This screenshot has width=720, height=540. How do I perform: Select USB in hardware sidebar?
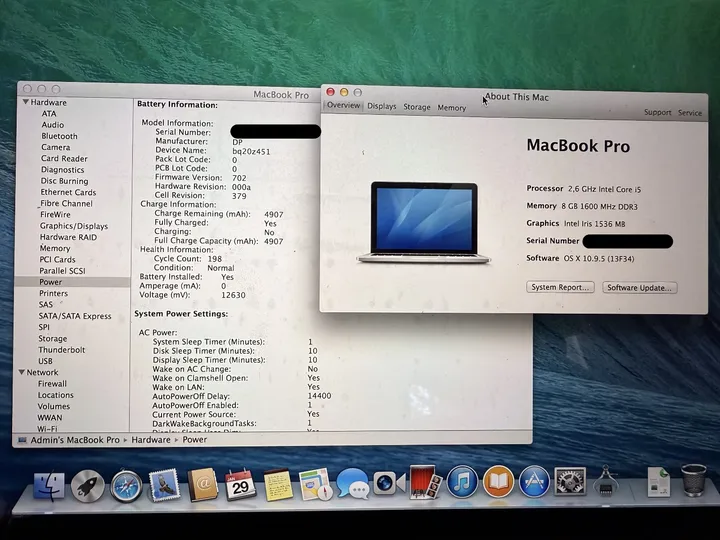click(x=45, y=361)
